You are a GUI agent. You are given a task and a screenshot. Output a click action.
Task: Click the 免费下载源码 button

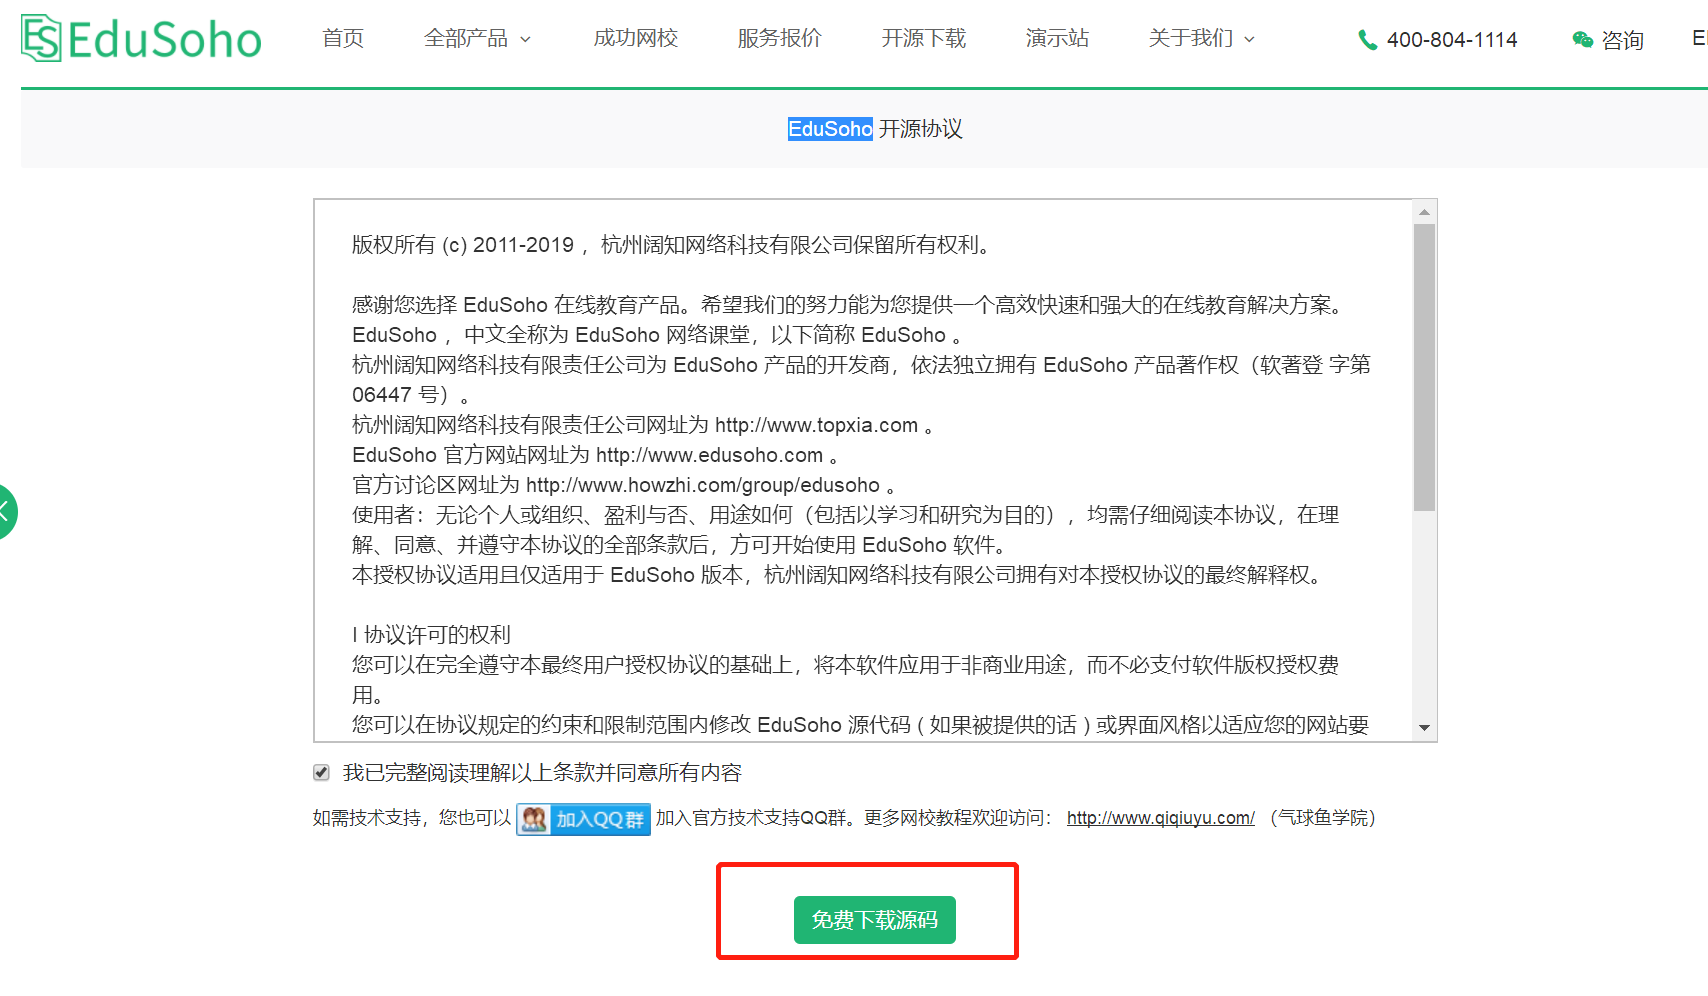[875, 920]
